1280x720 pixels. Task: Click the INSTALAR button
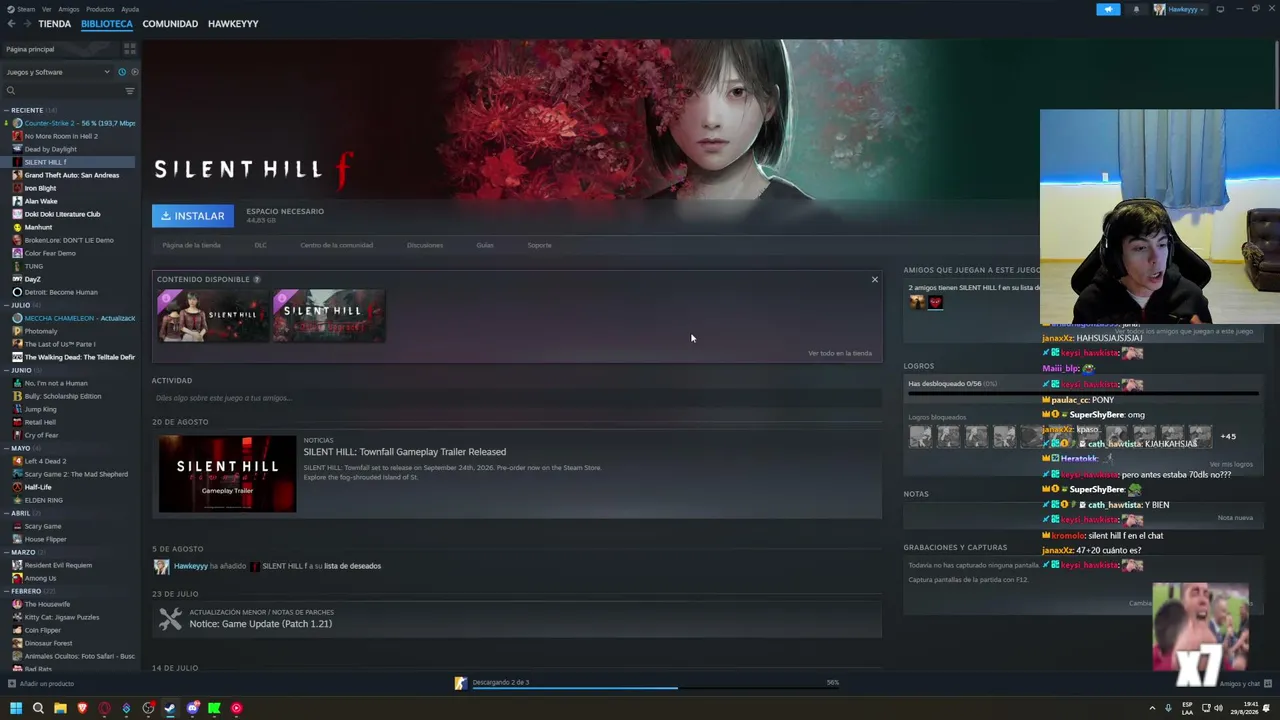point(193,216)
